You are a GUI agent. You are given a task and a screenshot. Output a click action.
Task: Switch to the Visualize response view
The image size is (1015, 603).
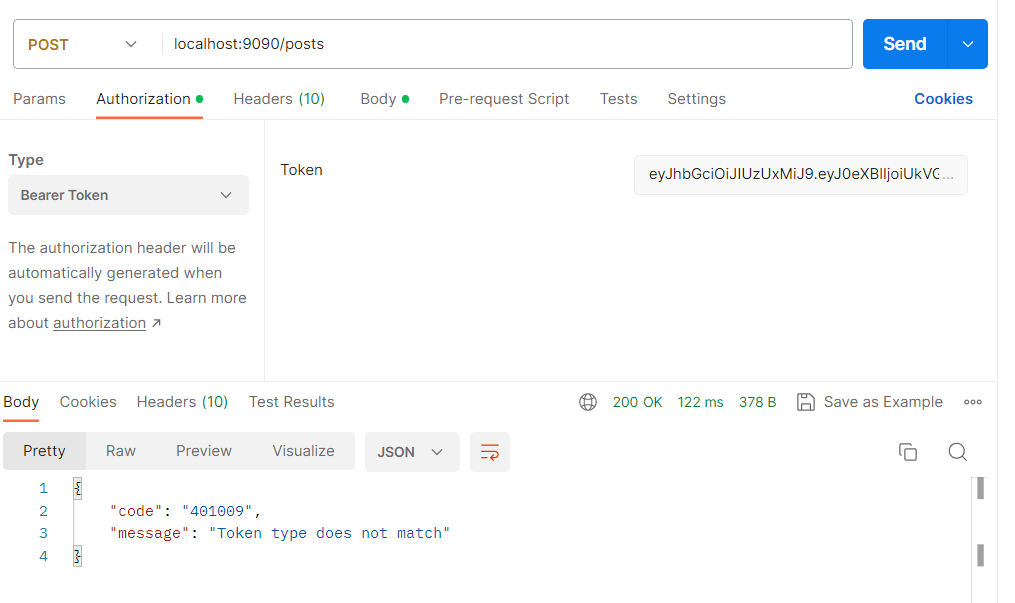[x=303, y=451]
